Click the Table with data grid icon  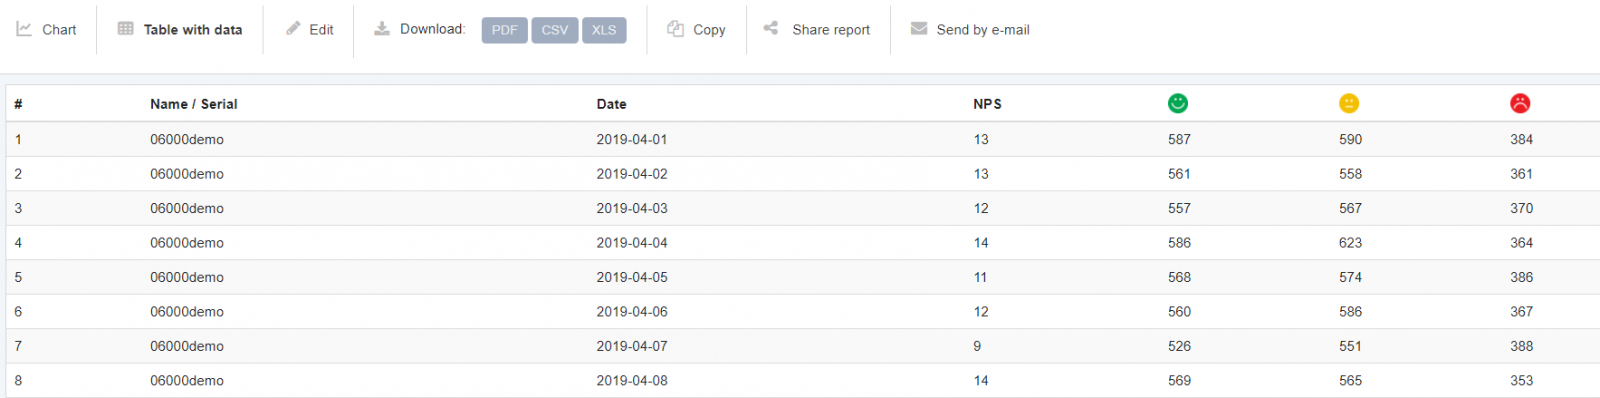[x=125, y=29]
